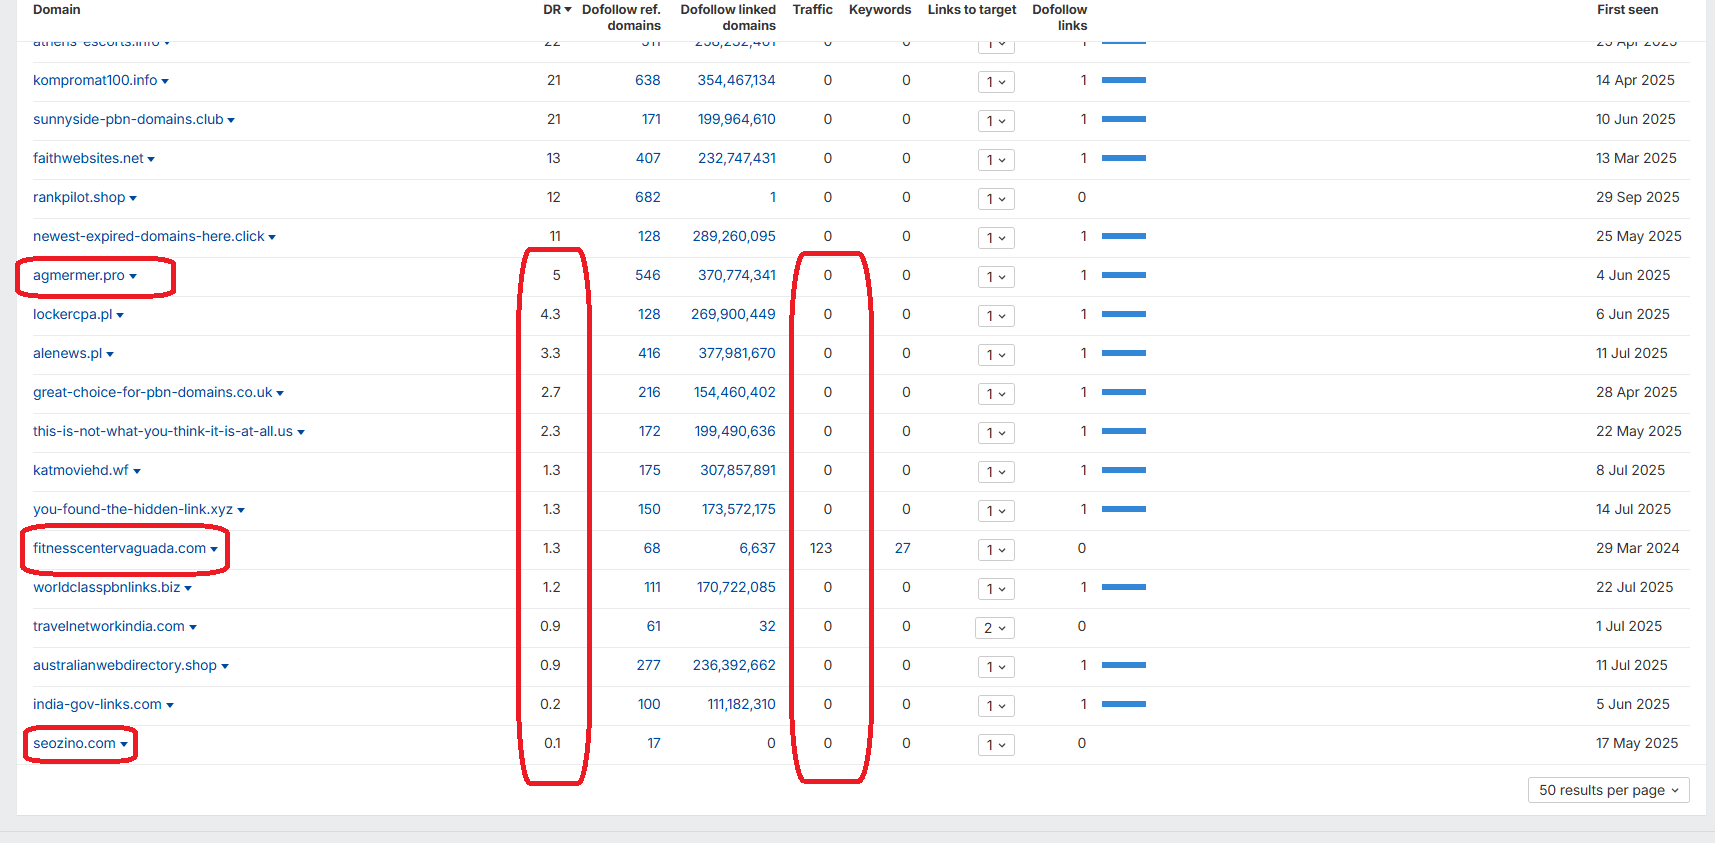Open Links to target dropdown for travelnetworkindia.com
The image size is (1715, 843).
tap(995, 628)
